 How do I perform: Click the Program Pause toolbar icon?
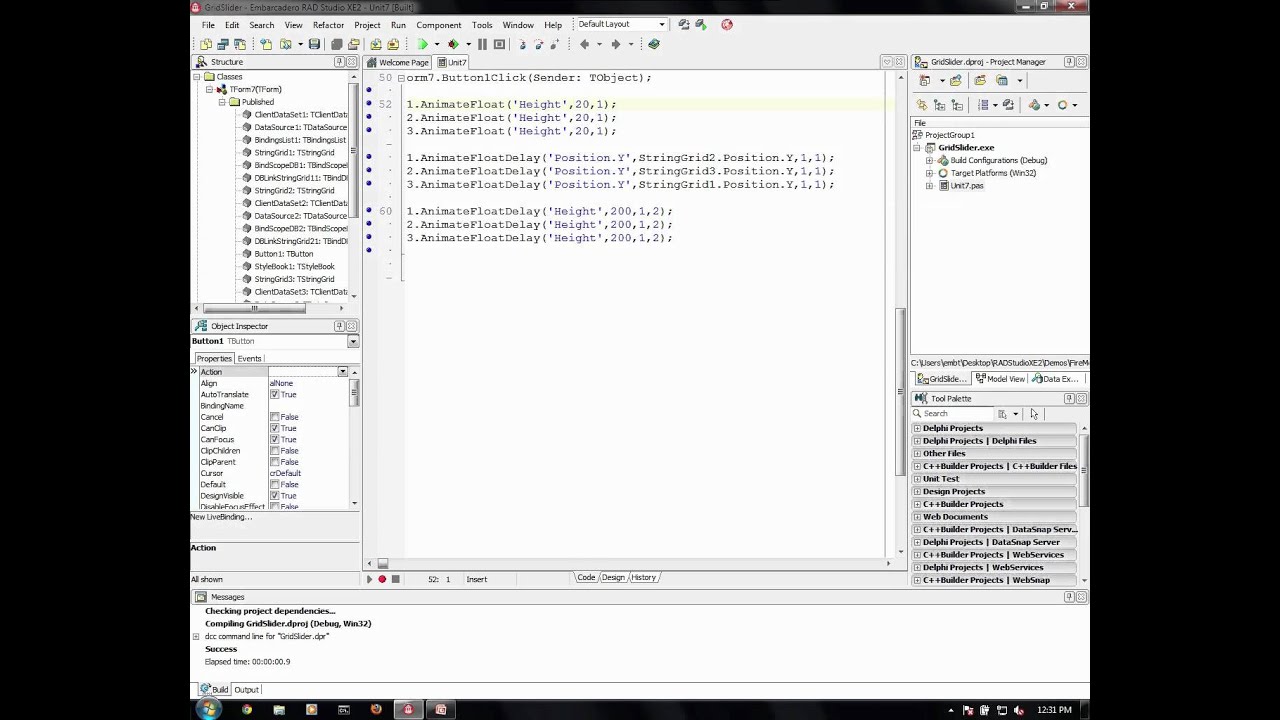click(x=482, y=44)
